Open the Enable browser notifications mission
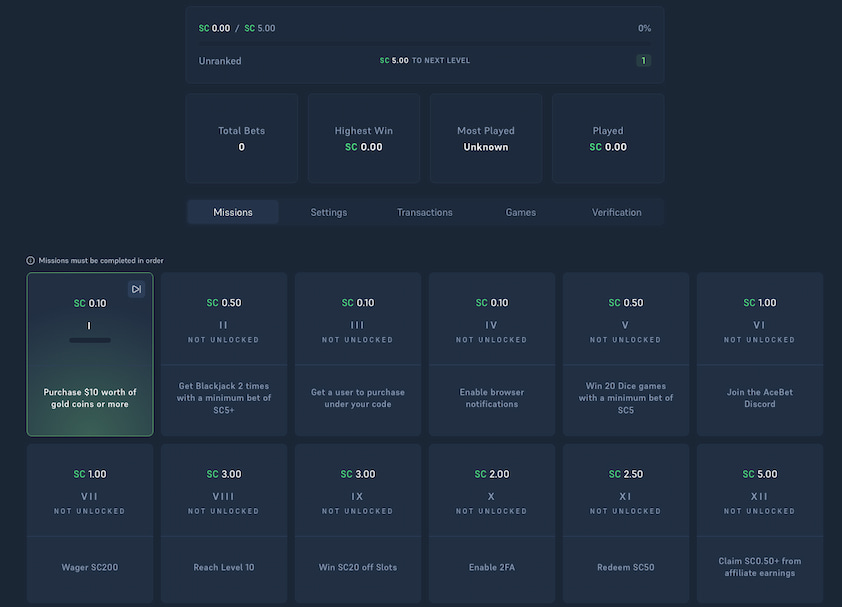The image size is (842, 607). tap(491, 353)
